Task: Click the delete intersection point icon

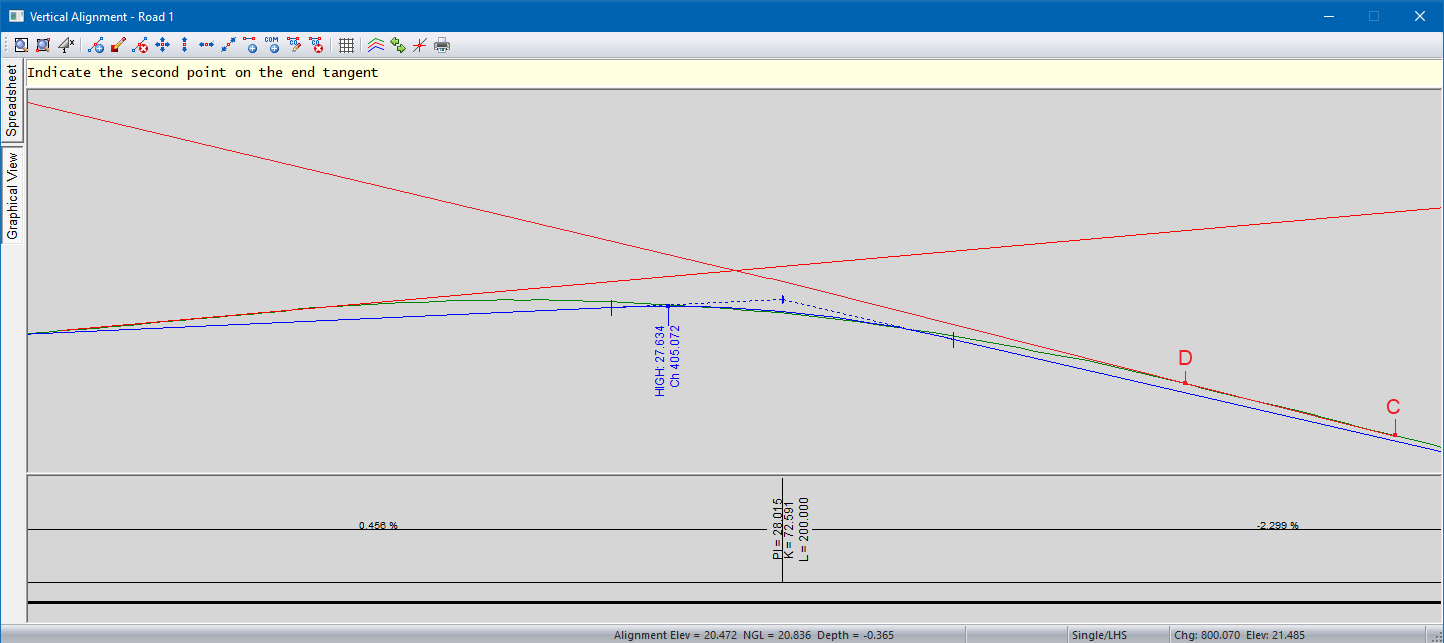Action: pos(140,45)
